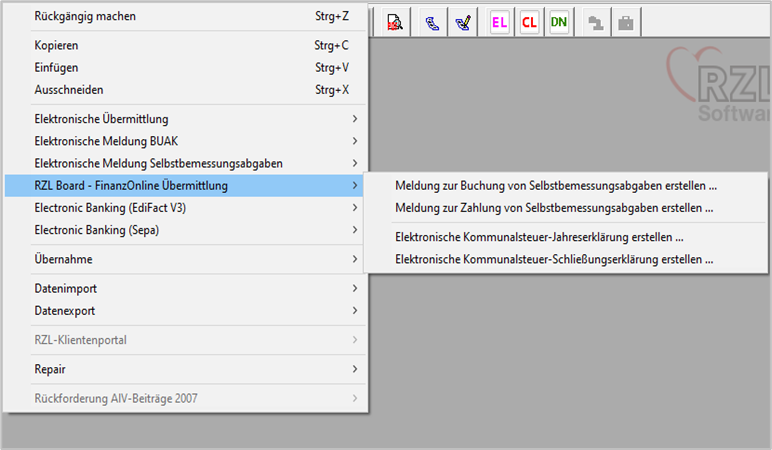
Task: Open the document preview magnifier icon
Action: click(x=395, y=22)
